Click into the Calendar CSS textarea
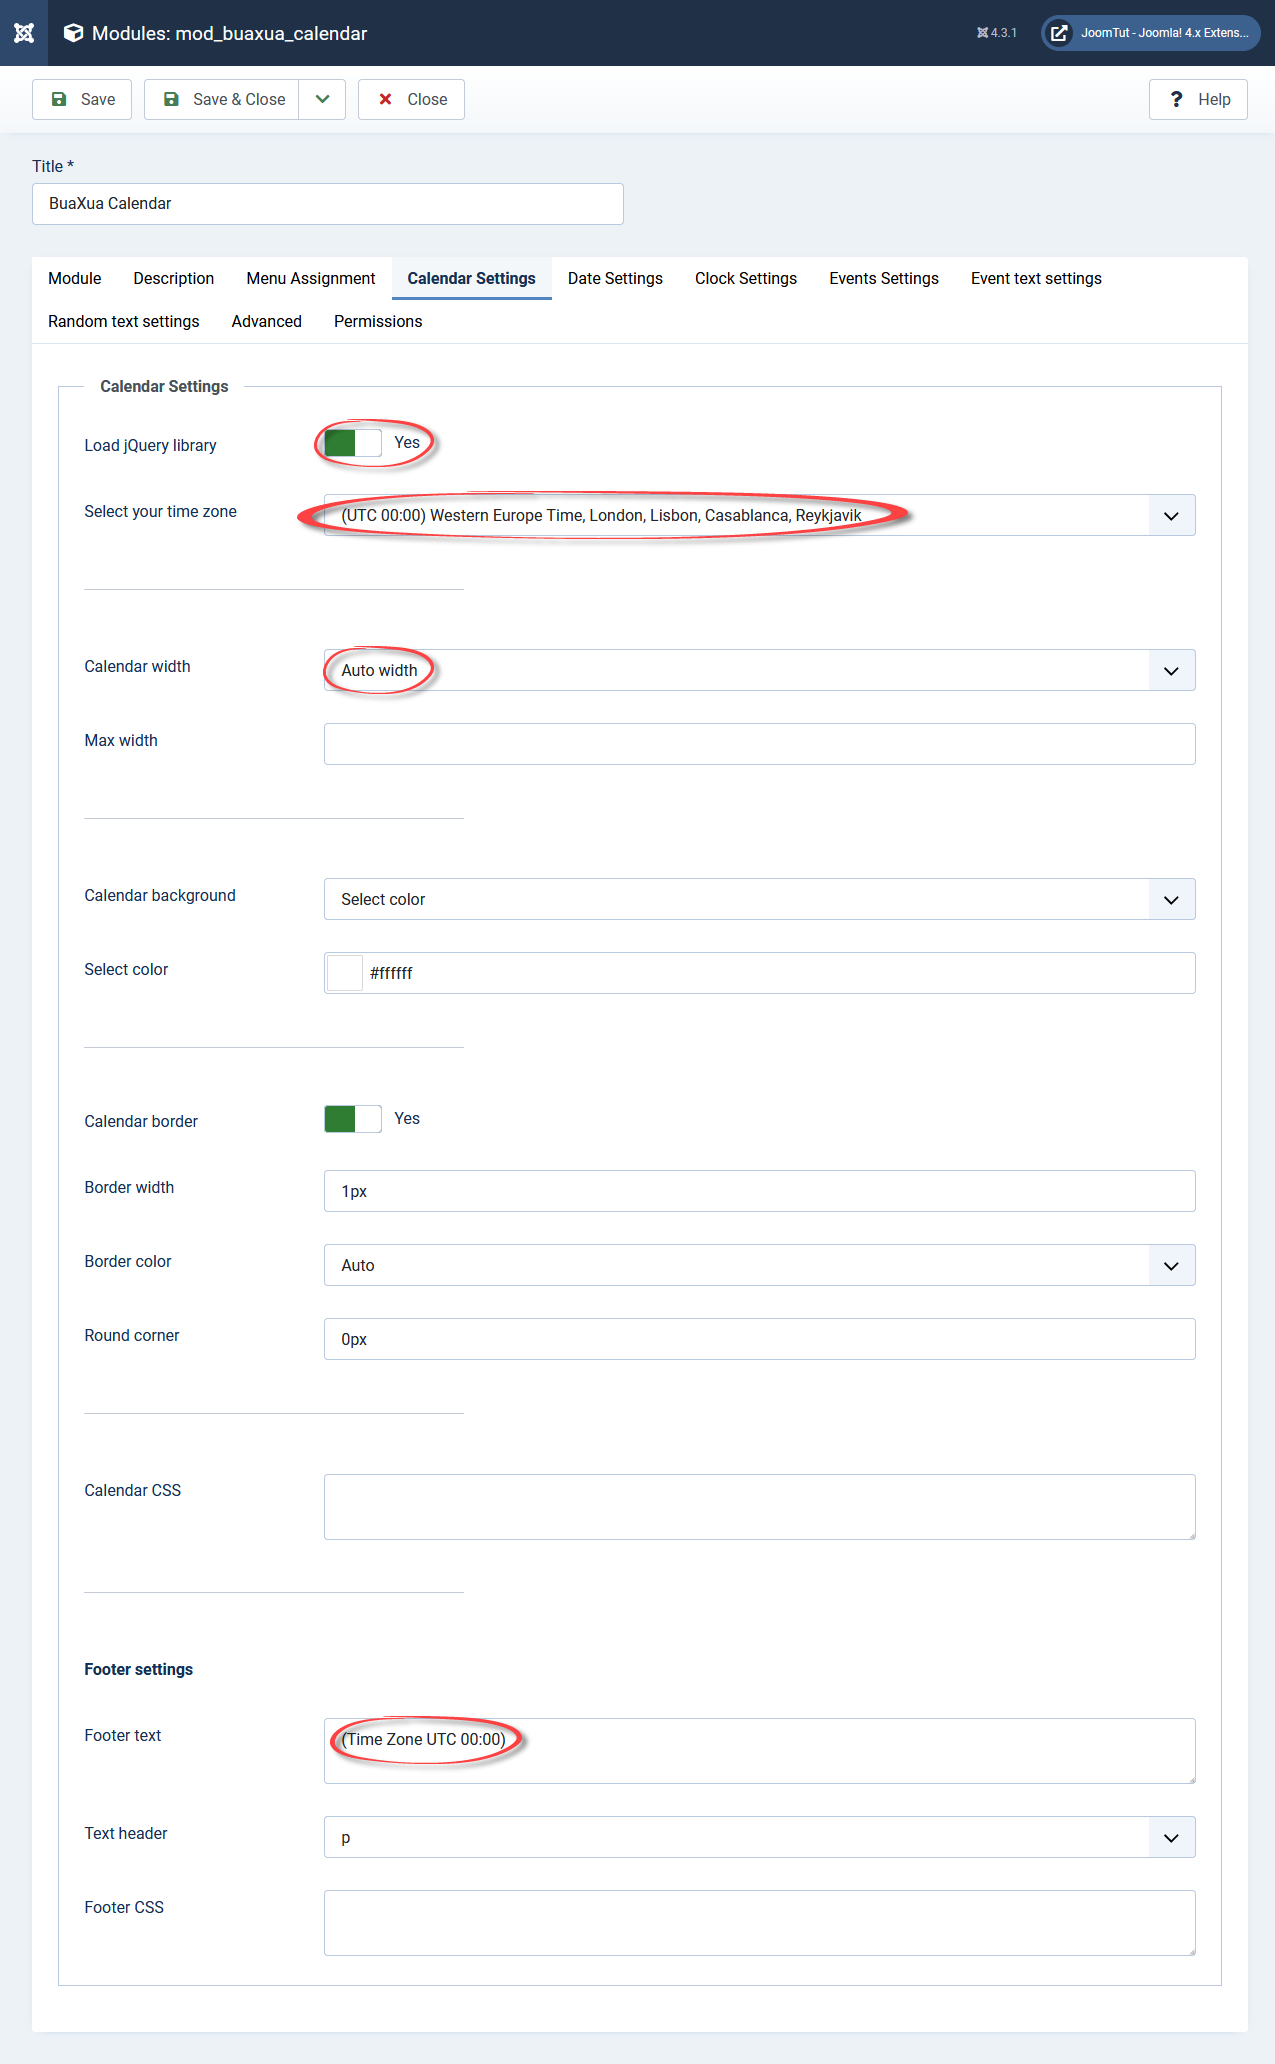 coord(760,1507)
